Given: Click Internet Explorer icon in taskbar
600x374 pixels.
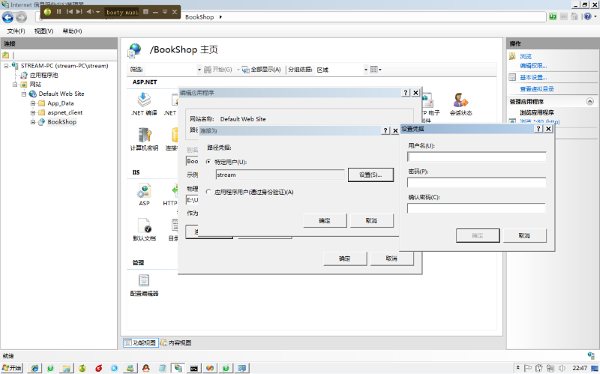Looking at the screenshot, I should click(34, 368).
